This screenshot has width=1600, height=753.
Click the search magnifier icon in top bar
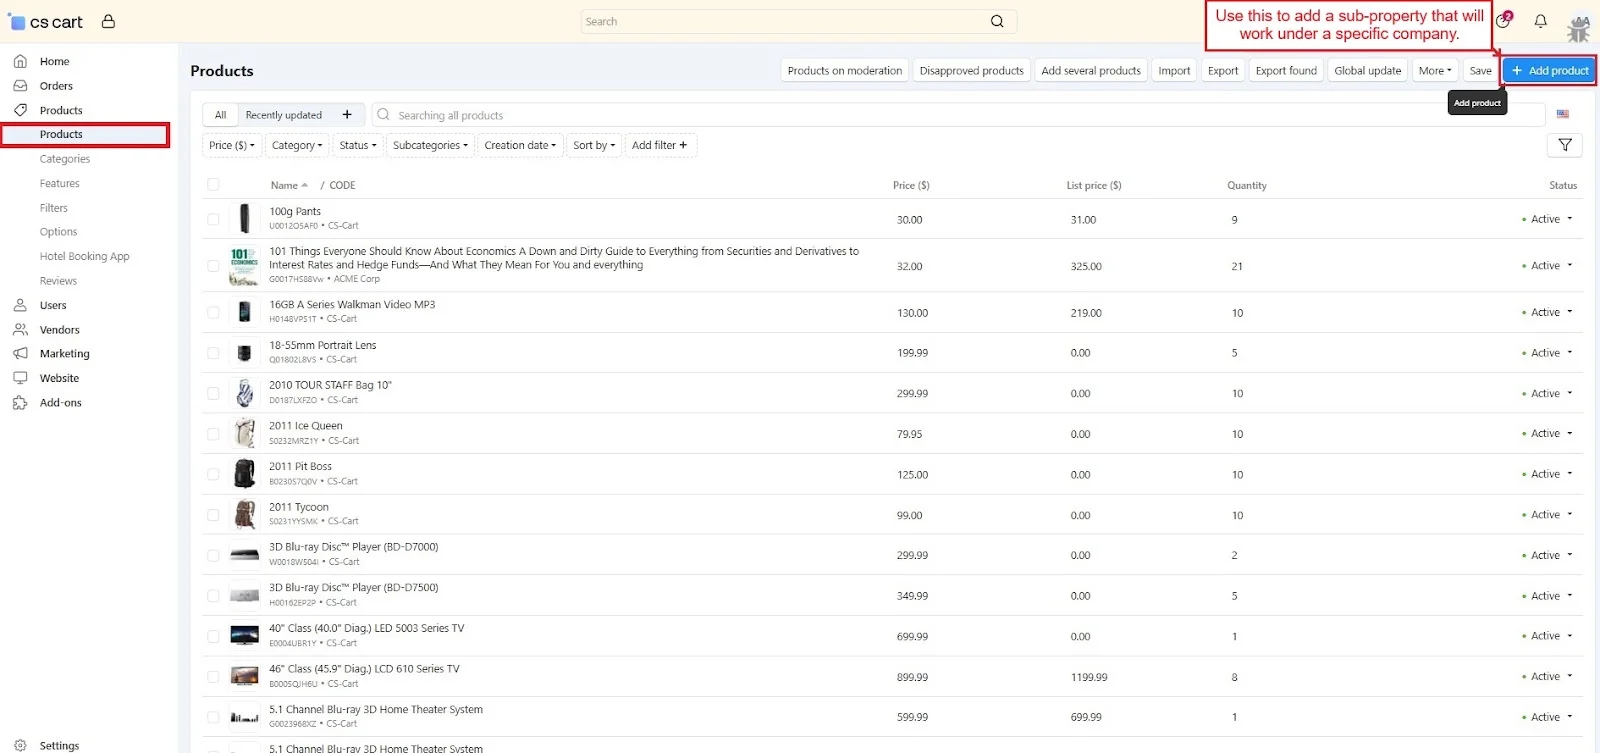[x=996, y=21]
